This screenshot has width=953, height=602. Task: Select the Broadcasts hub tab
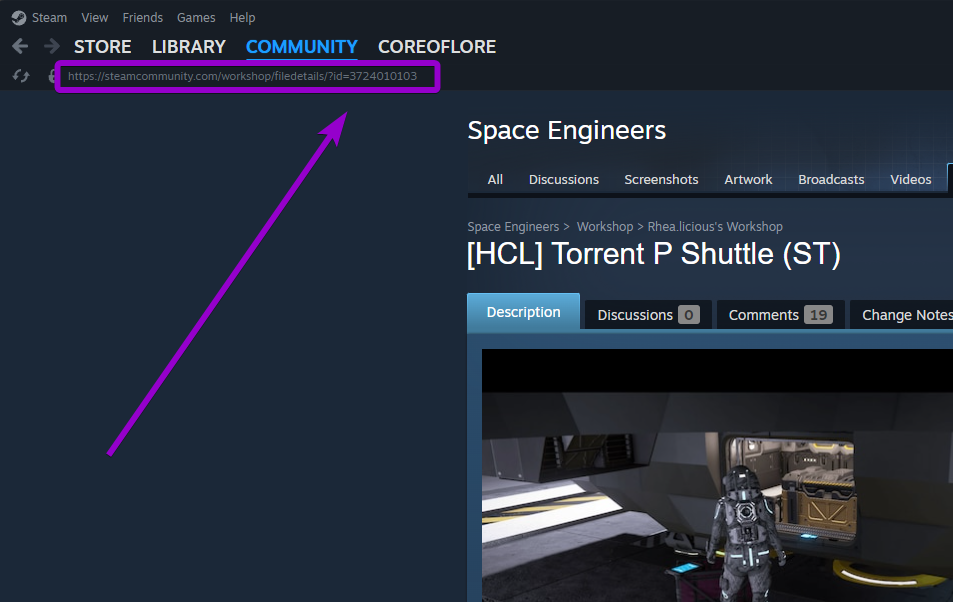point(831,179)
